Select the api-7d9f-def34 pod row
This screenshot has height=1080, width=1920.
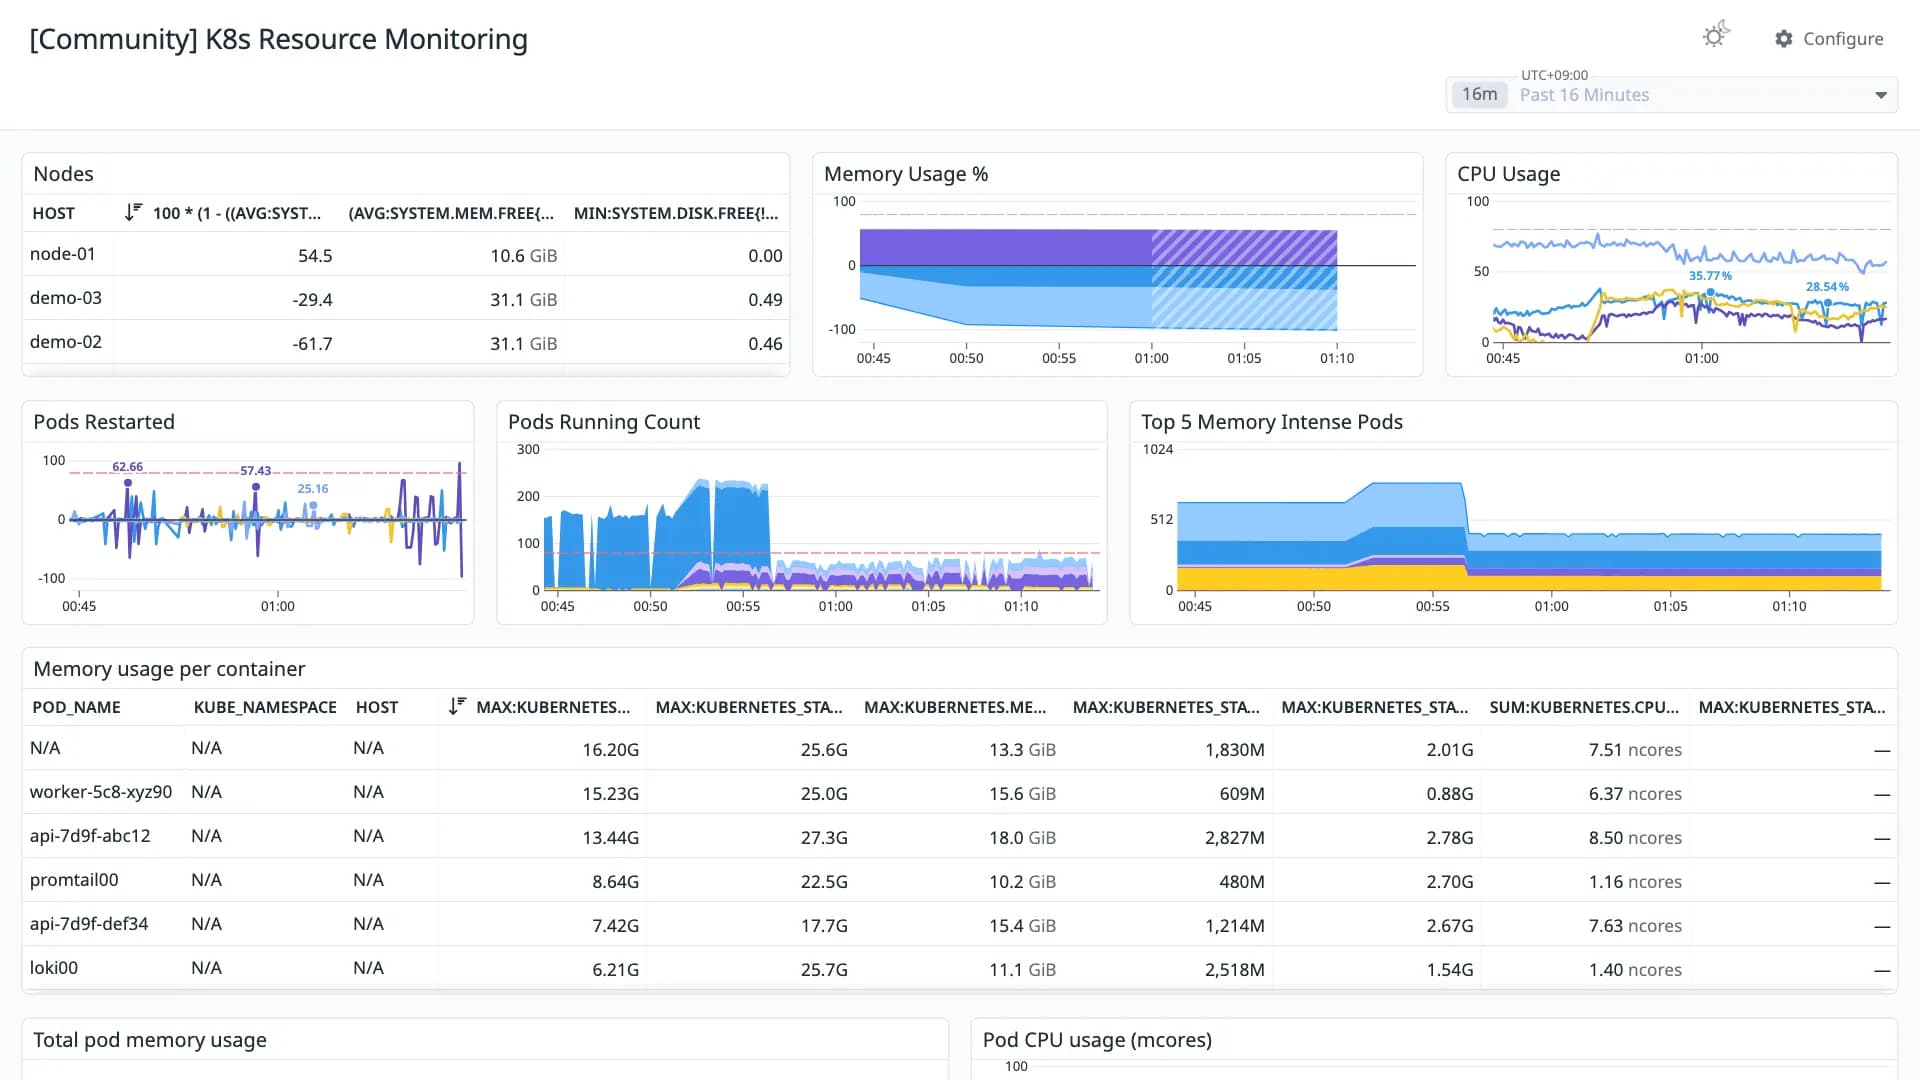click(960, 925)
